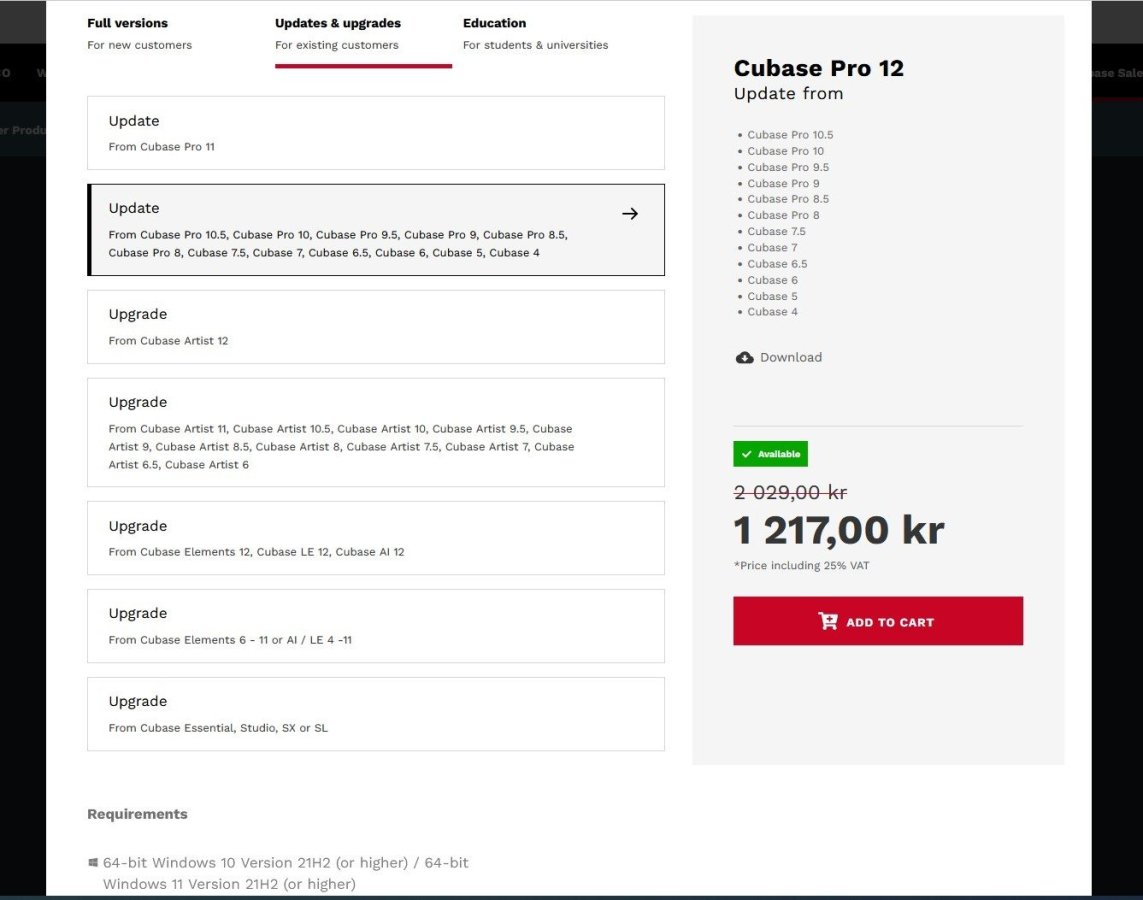The image size is (1143, 900).
Task: Switch to the Education tab
Action: click(535, 33)
